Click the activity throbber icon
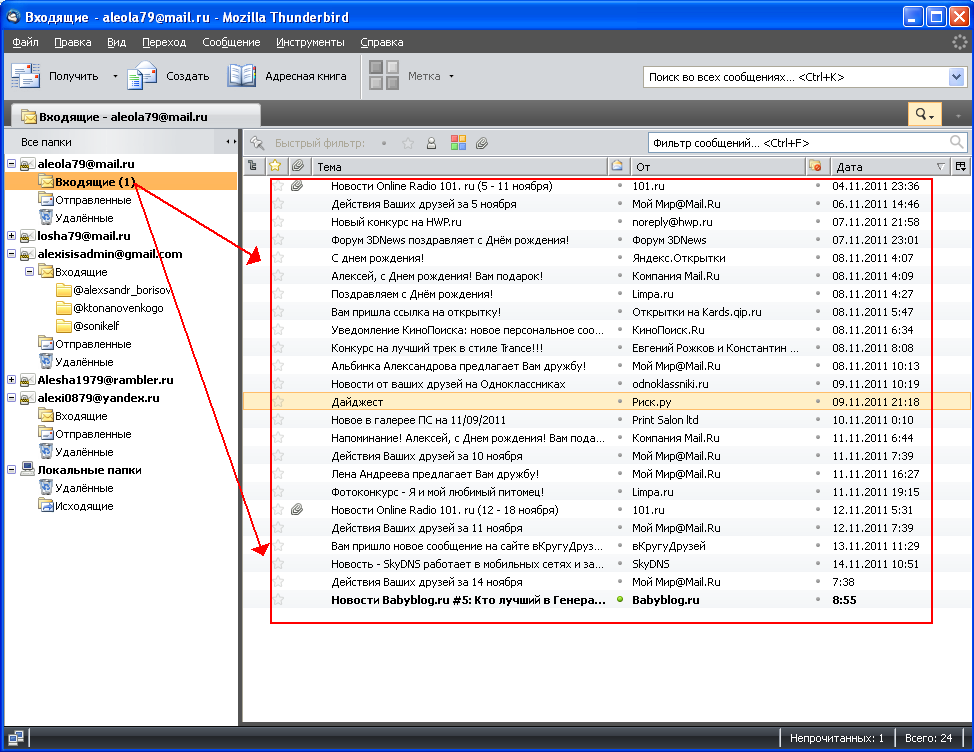 click(960, 42)
